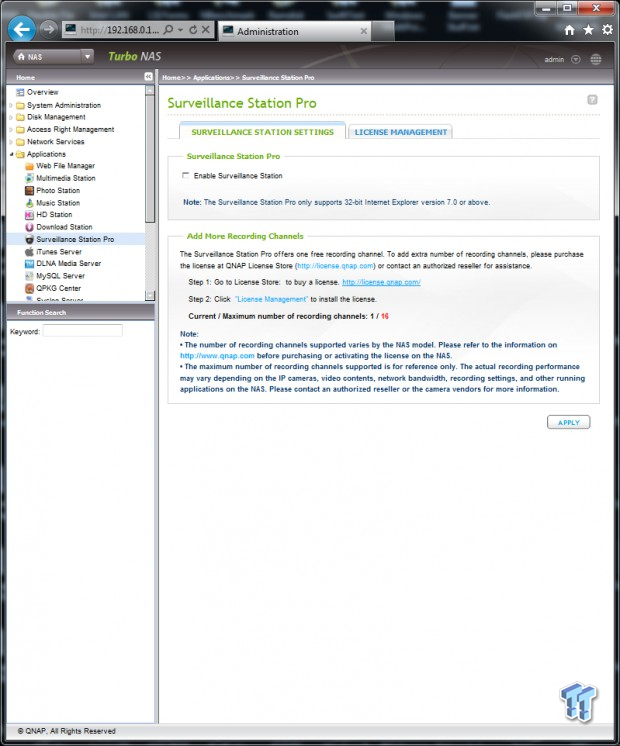Viewport: 620px width, 746px height.
Task: Click the Home sidebar header
Action: click(25, 78)
